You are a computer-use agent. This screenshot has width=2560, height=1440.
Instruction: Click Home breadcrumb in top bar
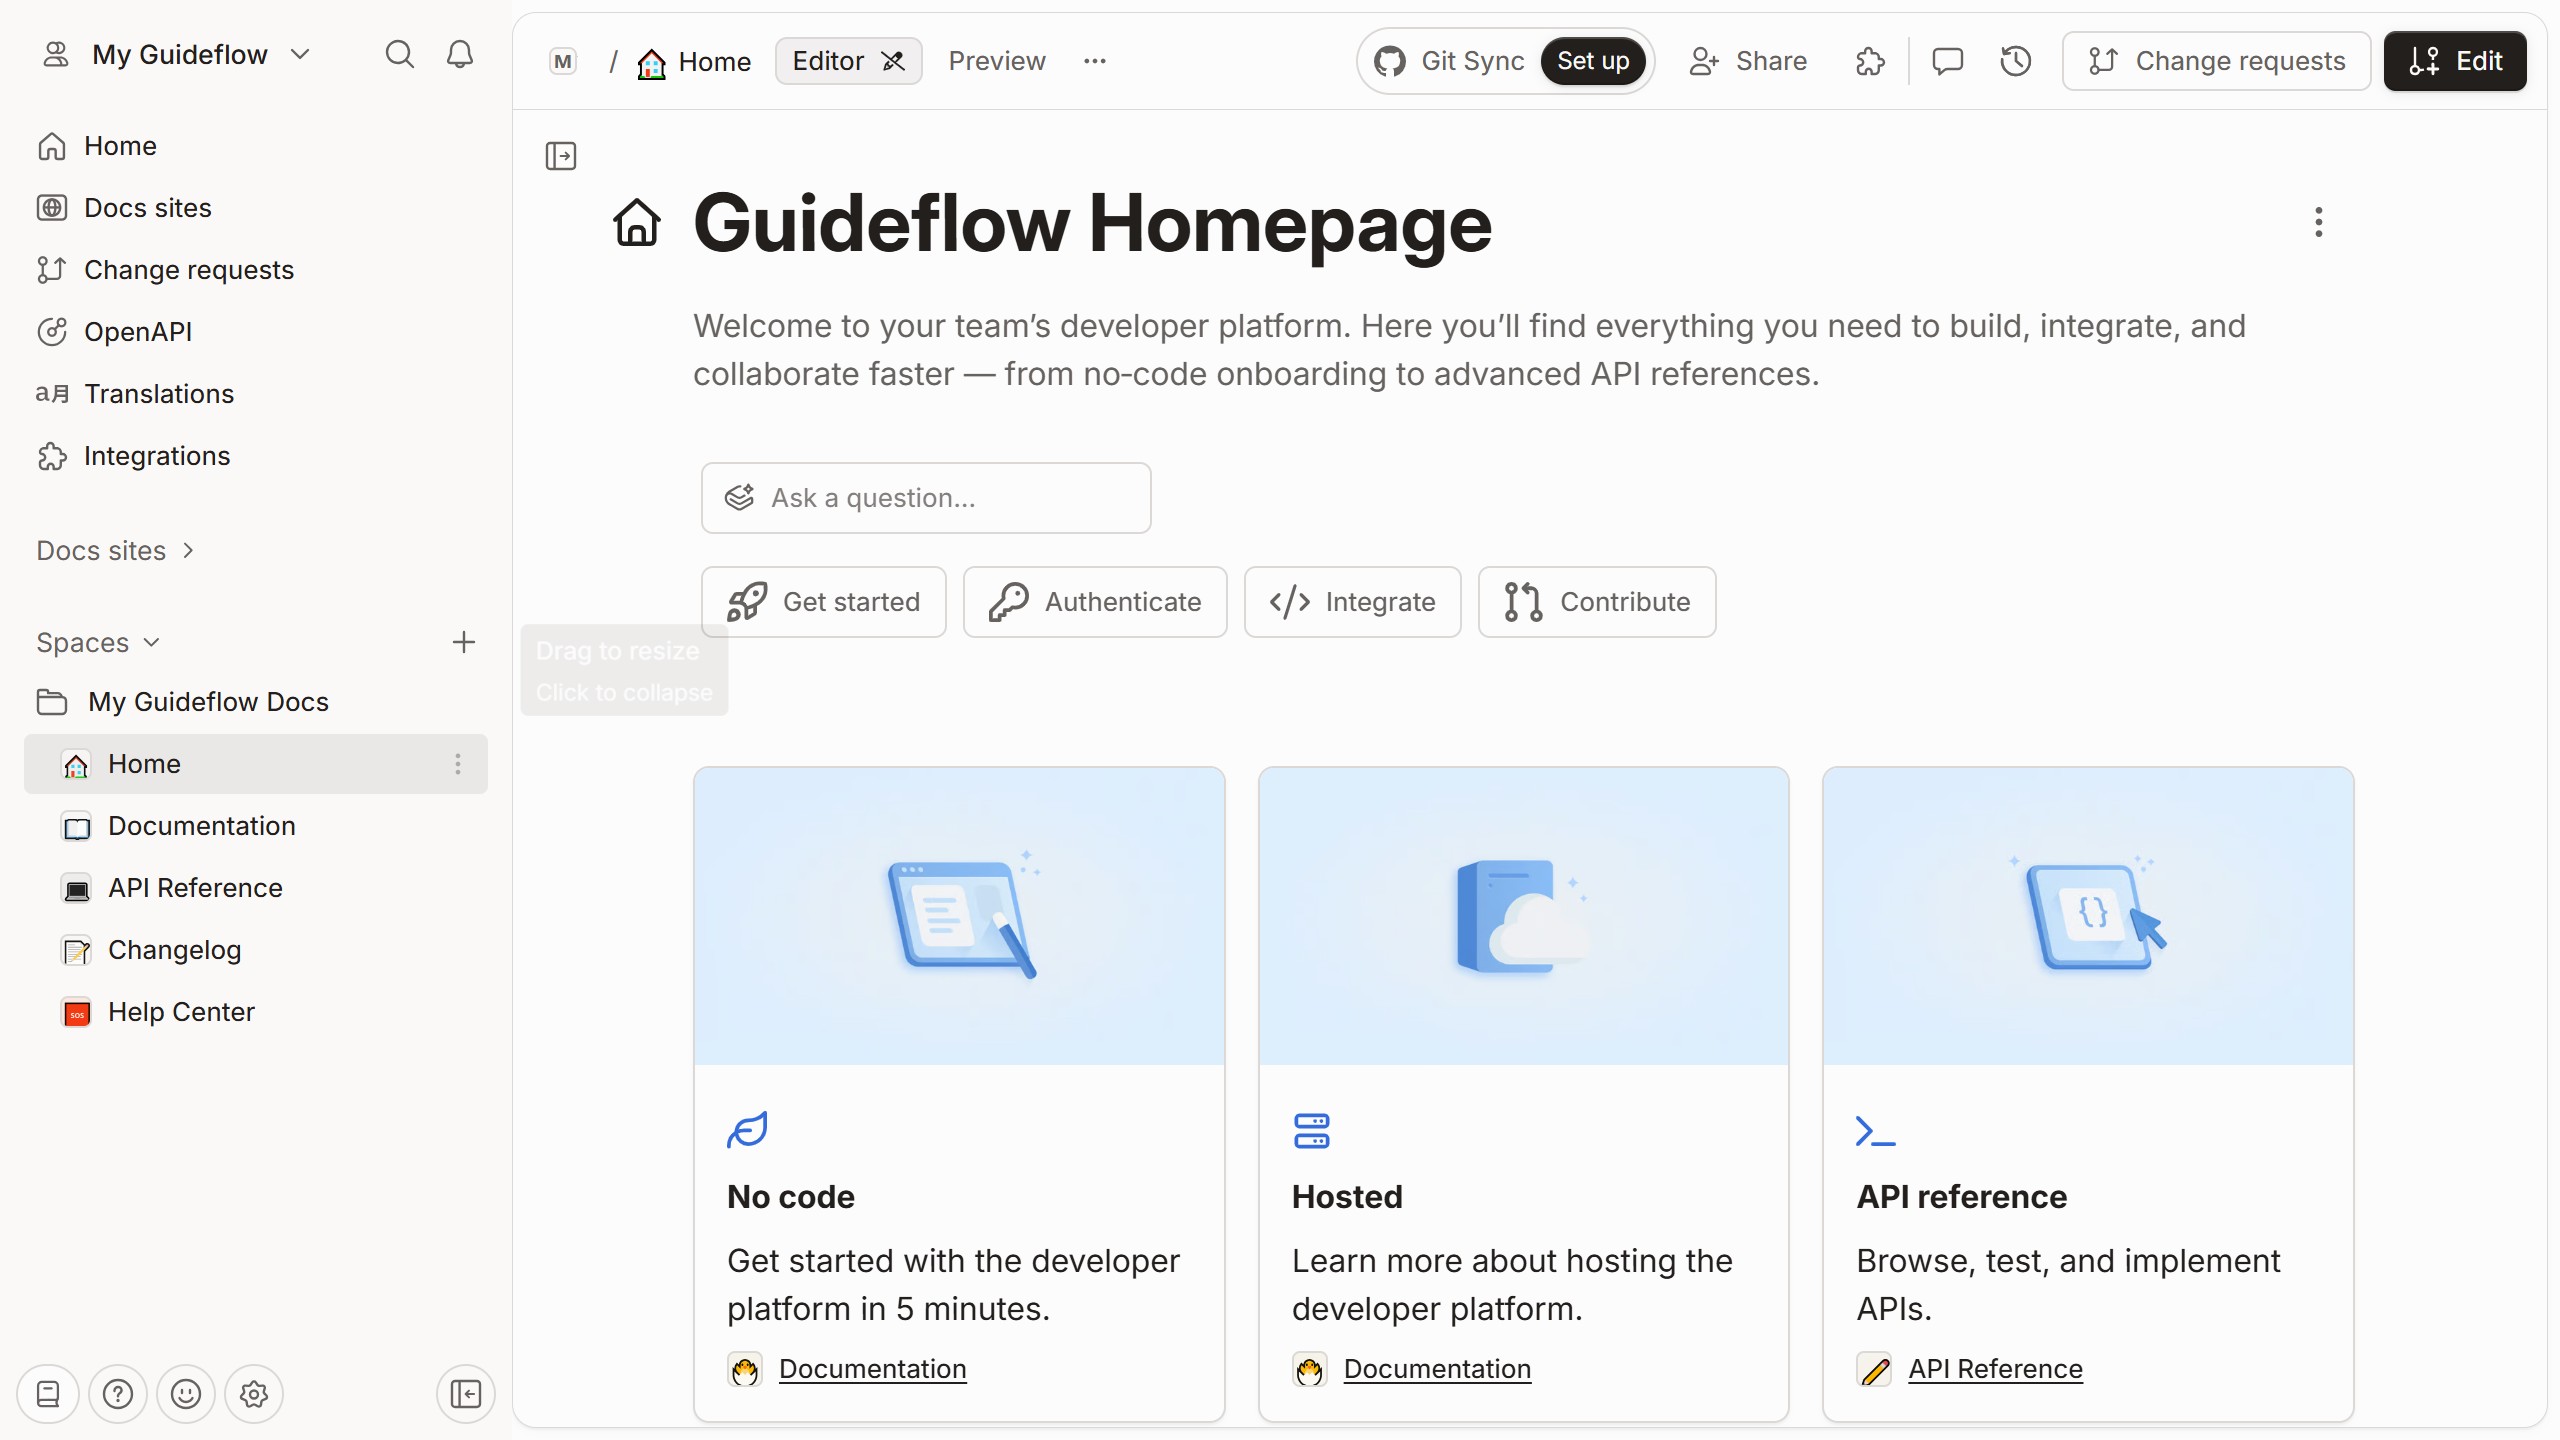point(694,62)
